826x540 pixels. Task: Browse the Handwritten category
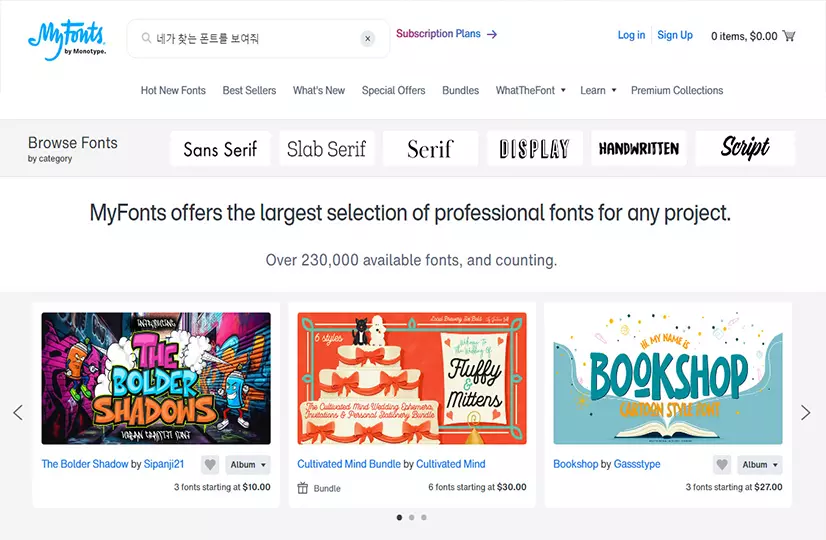639,149
